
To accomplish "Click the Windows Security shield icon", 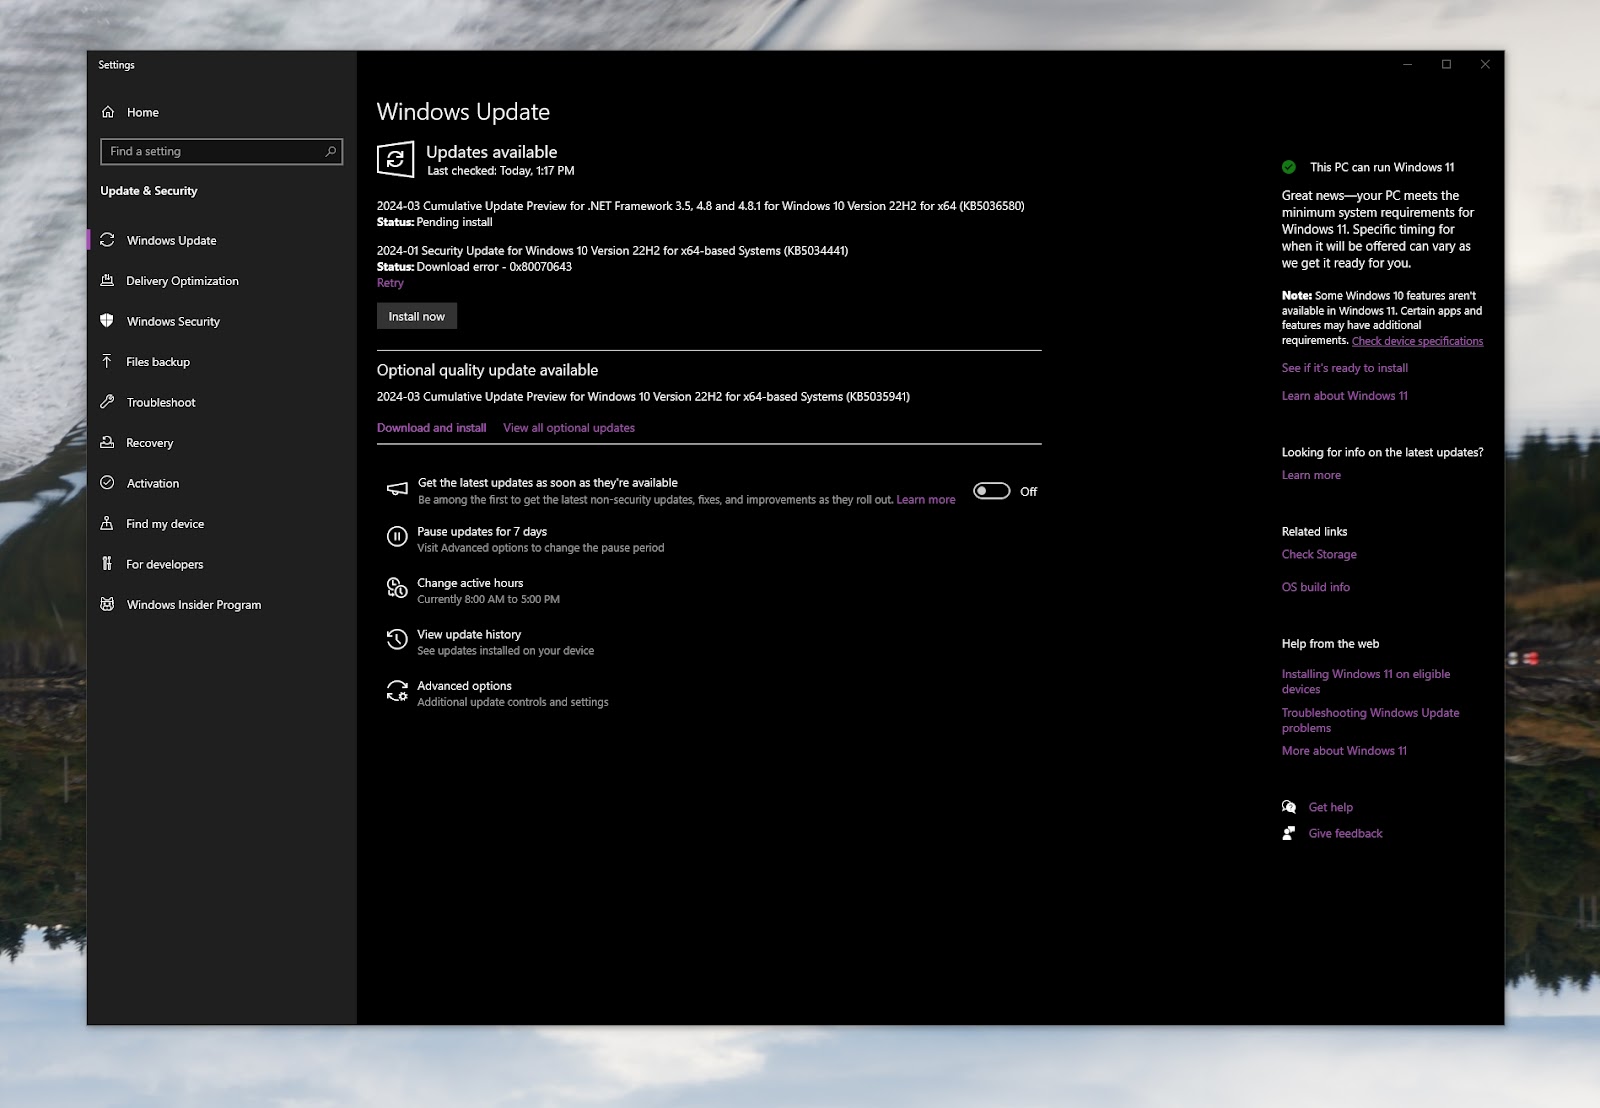I will pyautogui.click(x=107, y=321).
